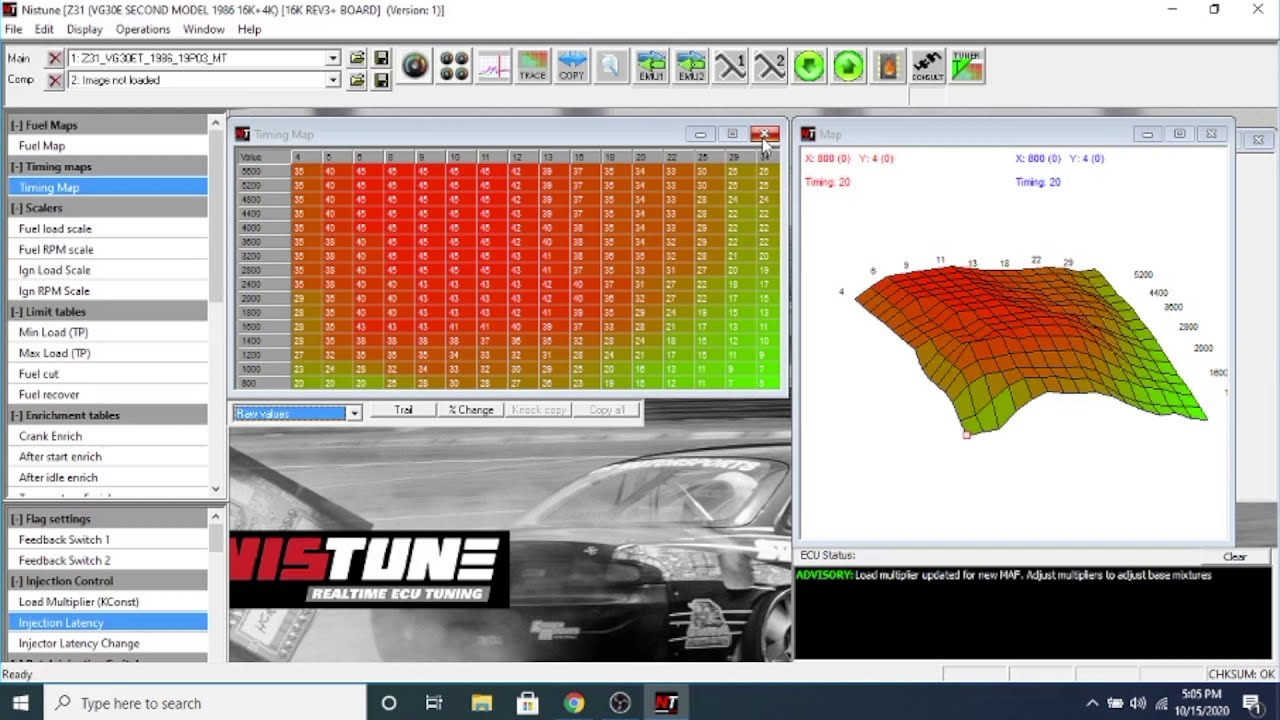Save the Comp image file

pyautogui.click(x=381, y=80)
